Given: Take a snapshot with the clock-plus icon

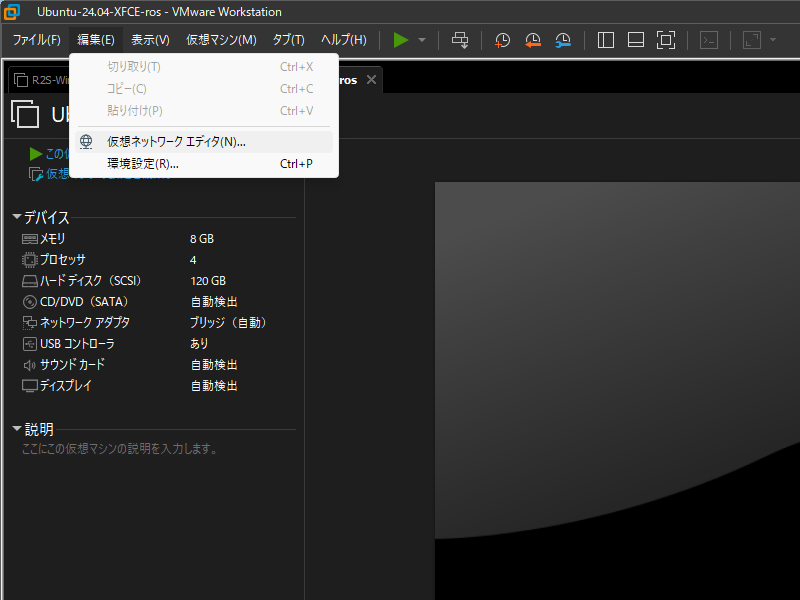Looking at the screenshot, I should click(x=502, y=40).
